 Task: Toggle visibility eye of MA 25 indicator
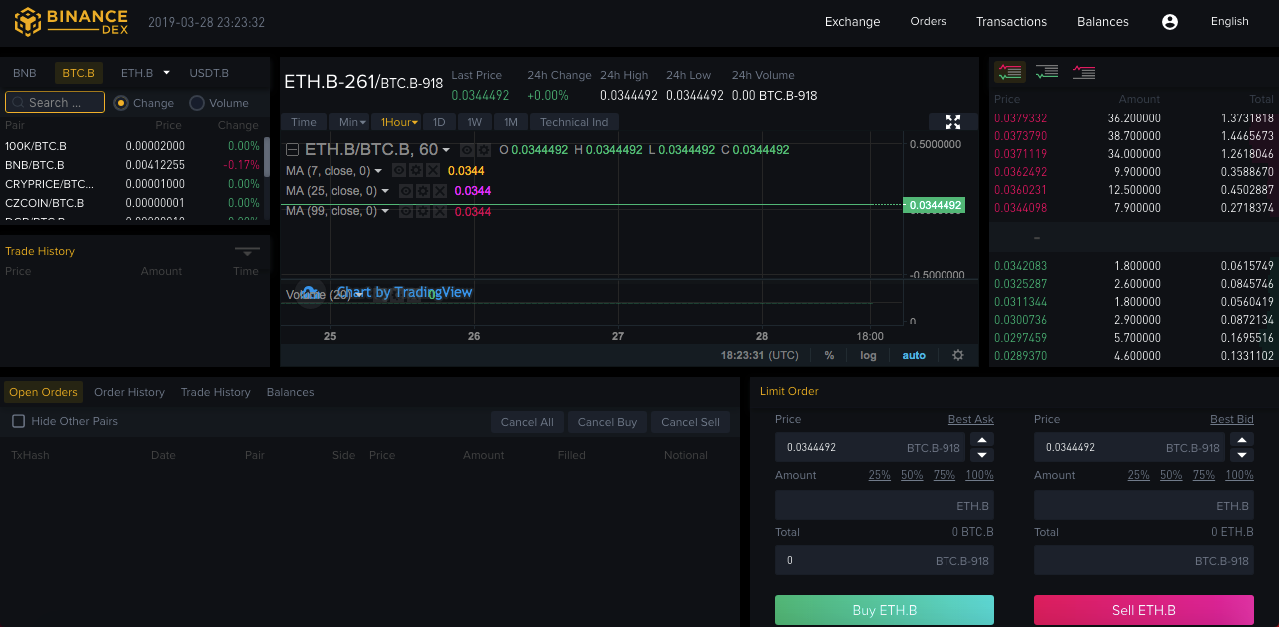405,191
